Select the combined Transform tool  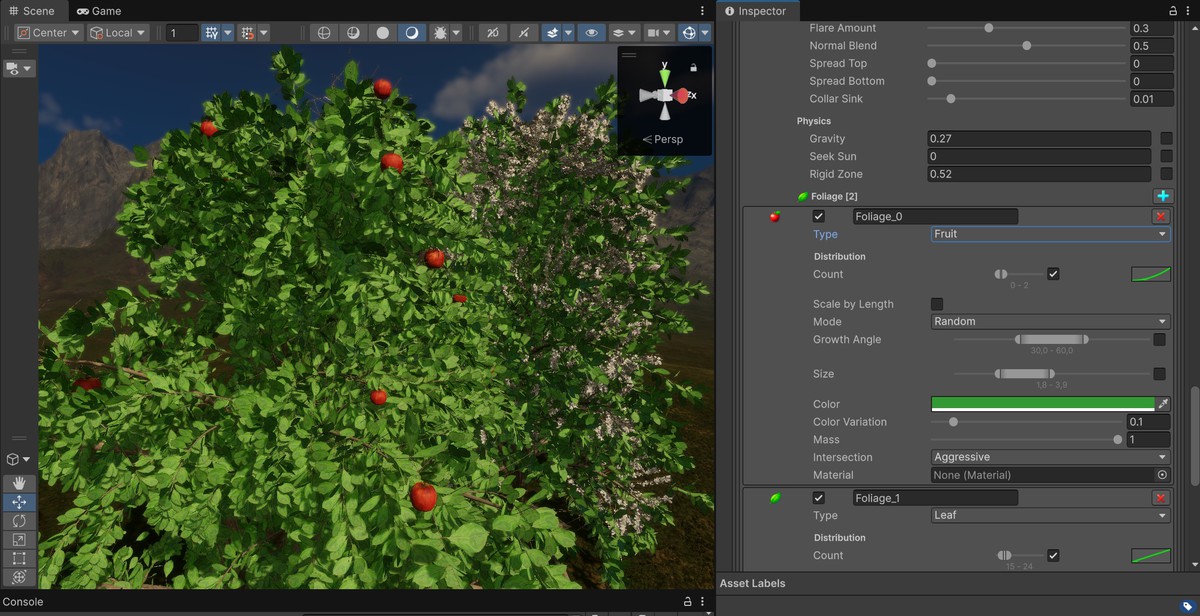point(19,577)
